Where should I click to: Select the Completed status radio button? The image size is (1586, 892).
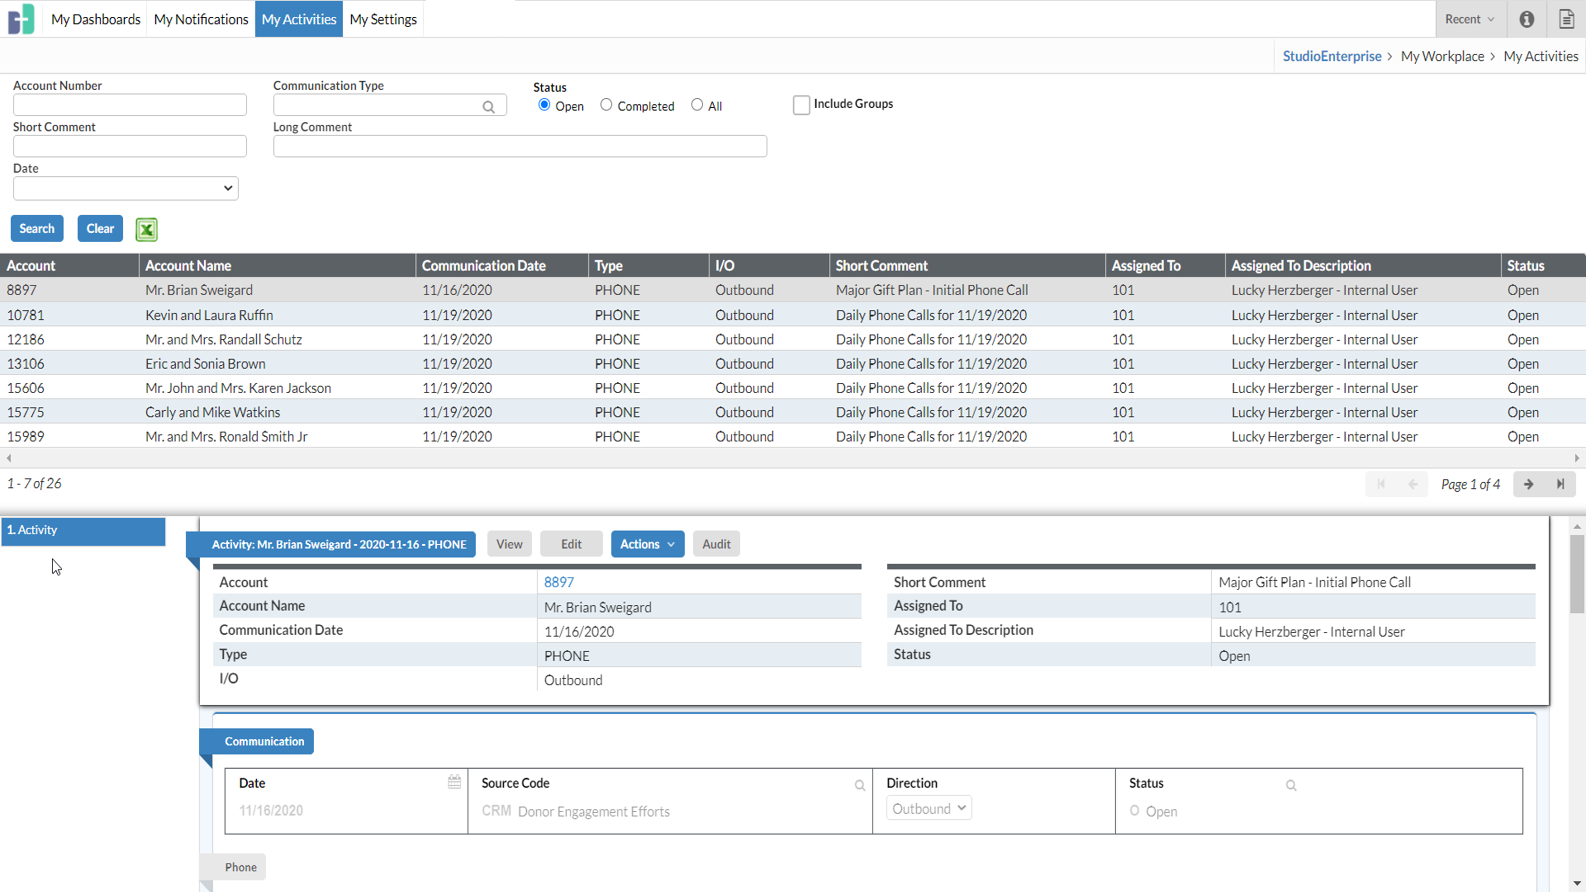606,105
